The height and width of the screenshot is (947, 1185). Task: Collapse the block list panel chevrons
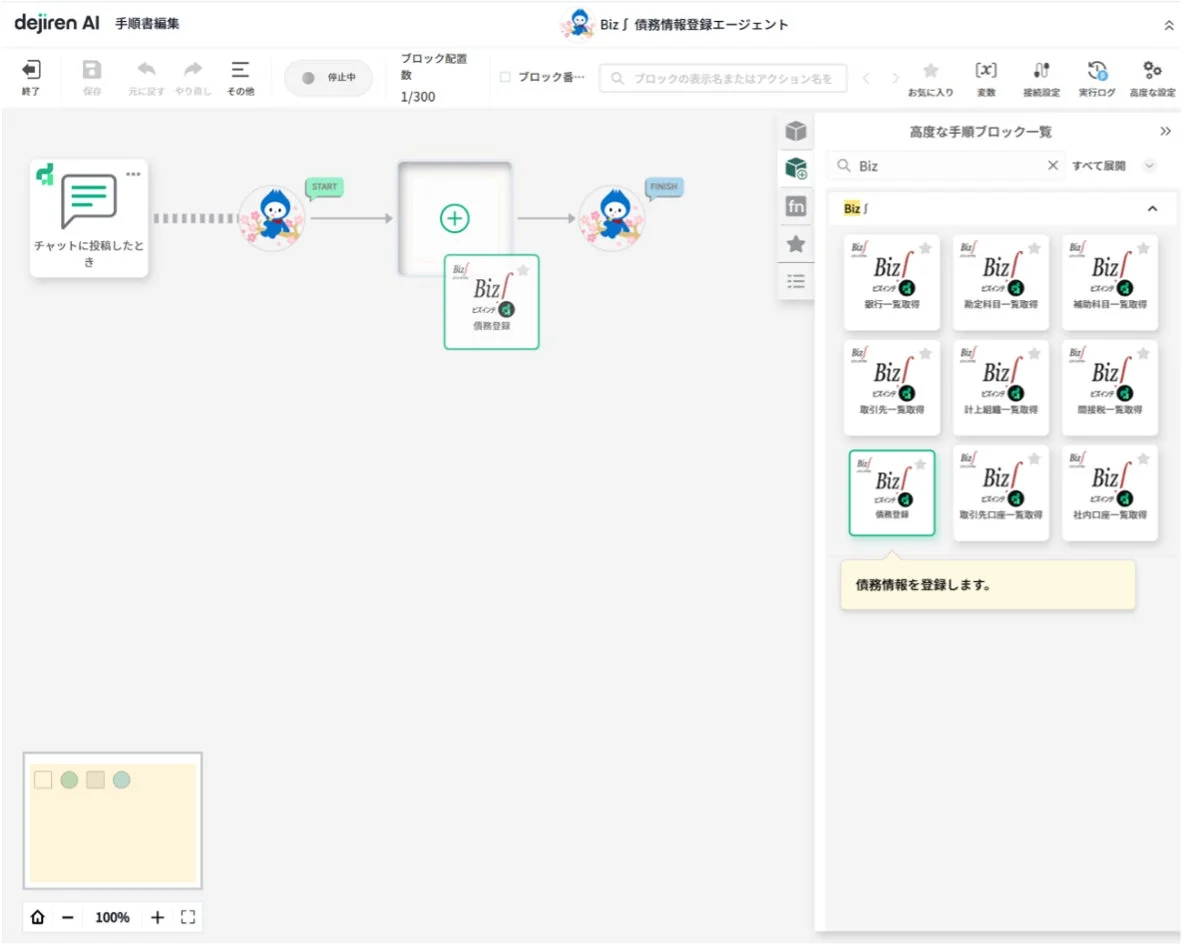point(1165,132)
